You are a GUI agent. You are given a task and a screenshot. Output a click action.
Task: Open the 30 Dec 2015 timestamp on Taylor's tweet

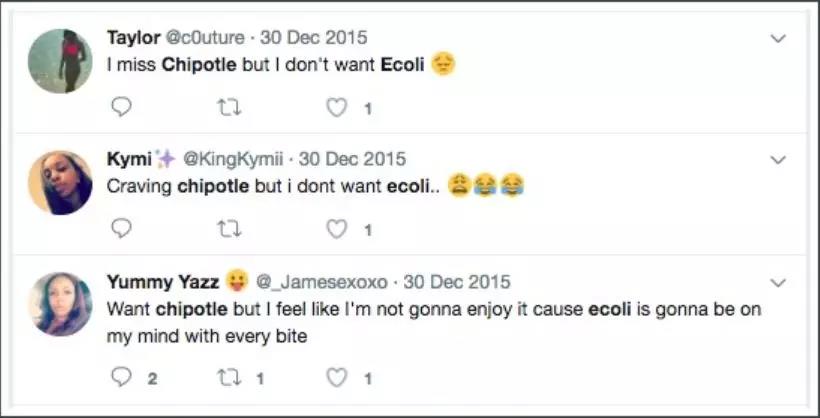[314, 38]
